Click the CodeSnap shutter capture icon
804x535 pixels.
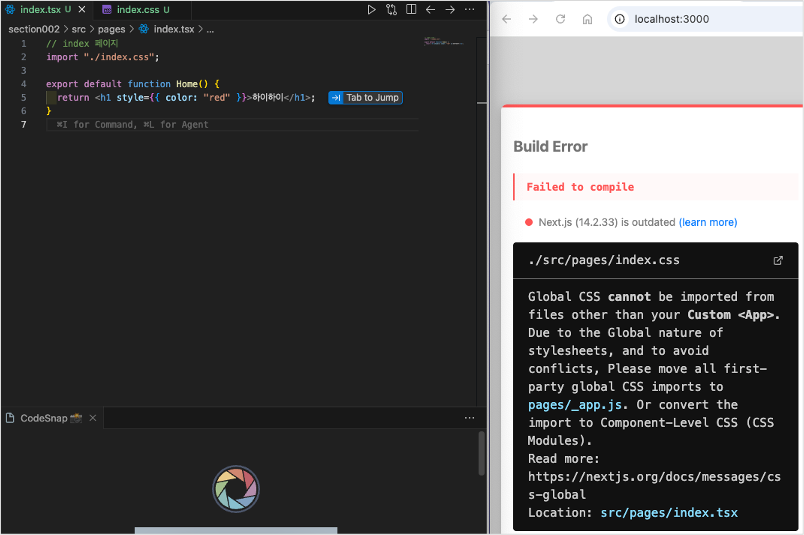(x=236, y=488)
